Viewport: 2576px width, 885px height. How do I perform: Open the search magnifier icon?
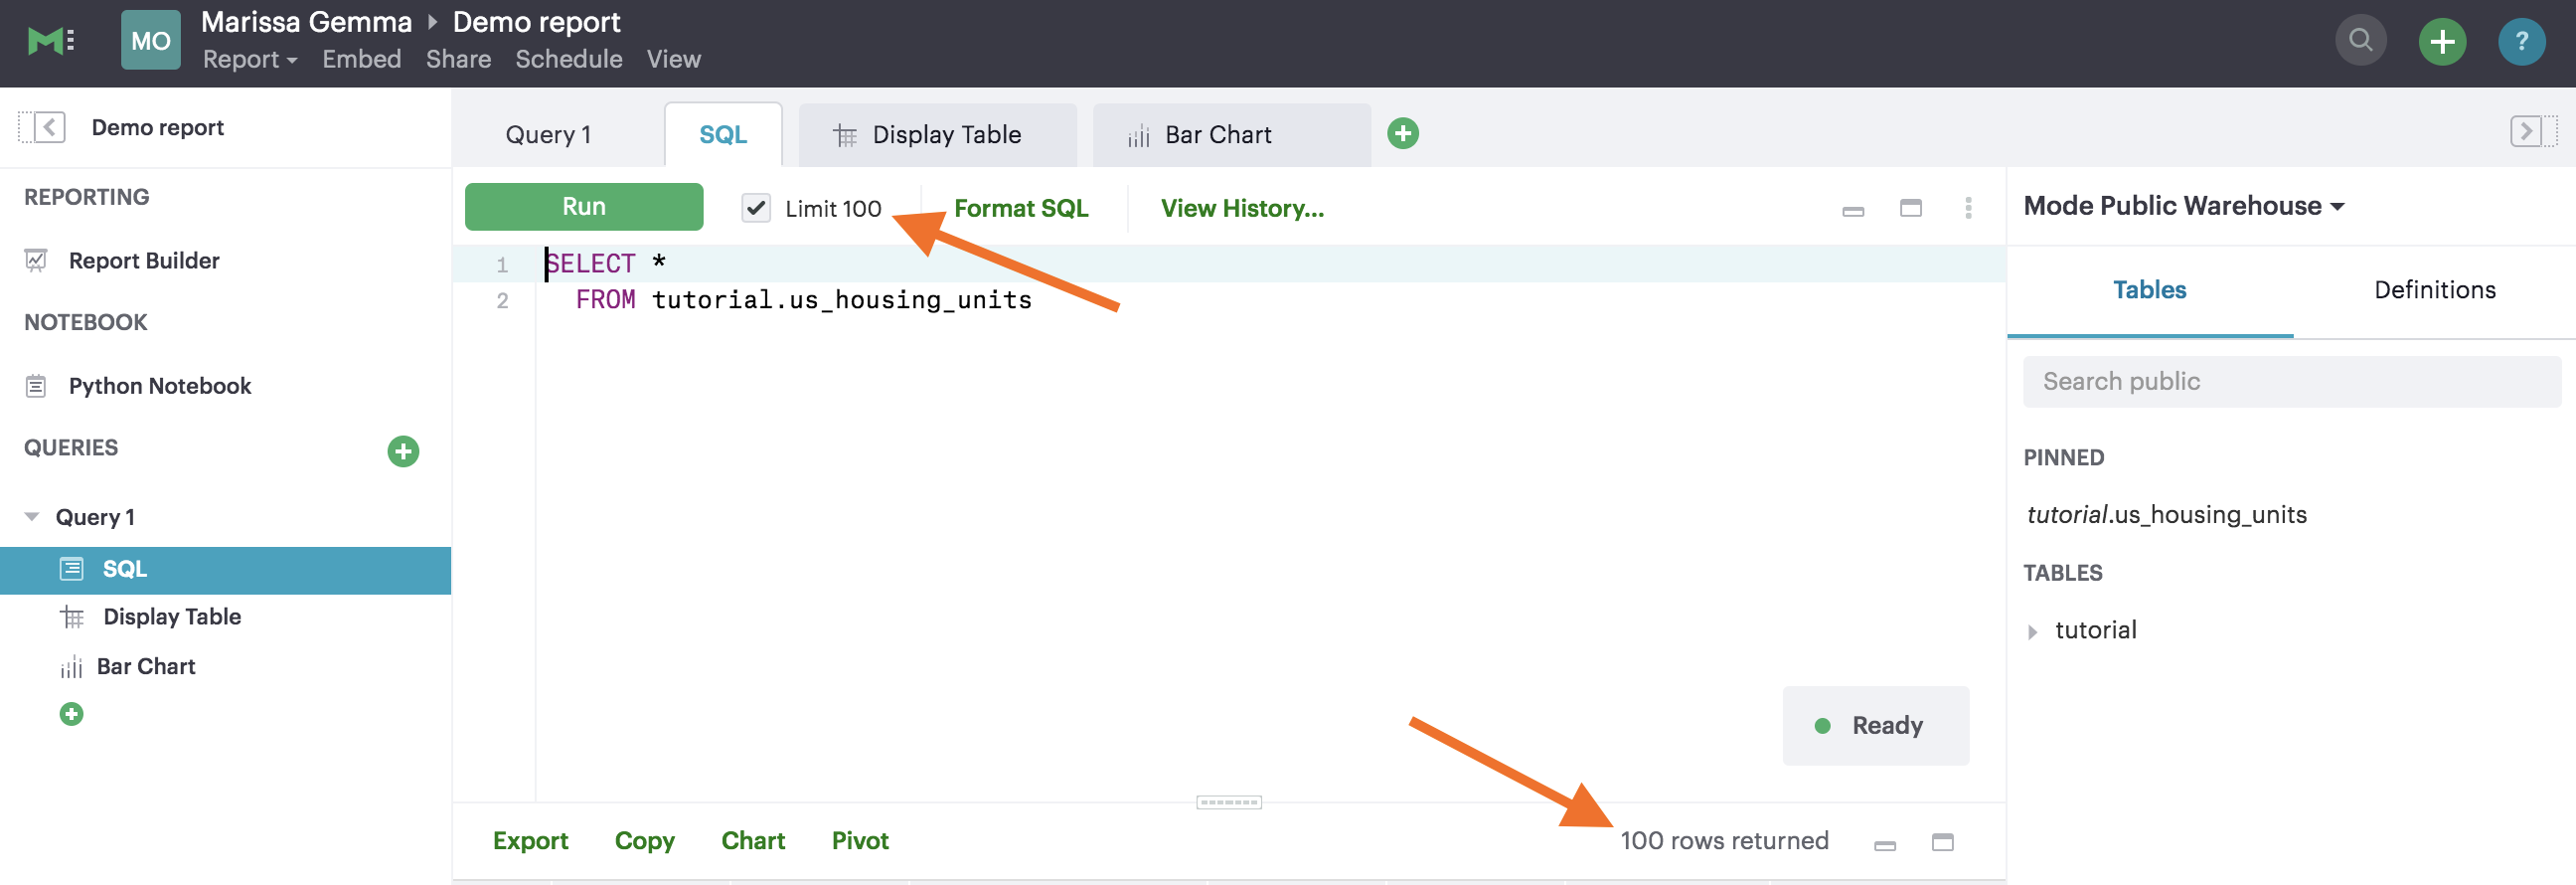pos(2360,41)
